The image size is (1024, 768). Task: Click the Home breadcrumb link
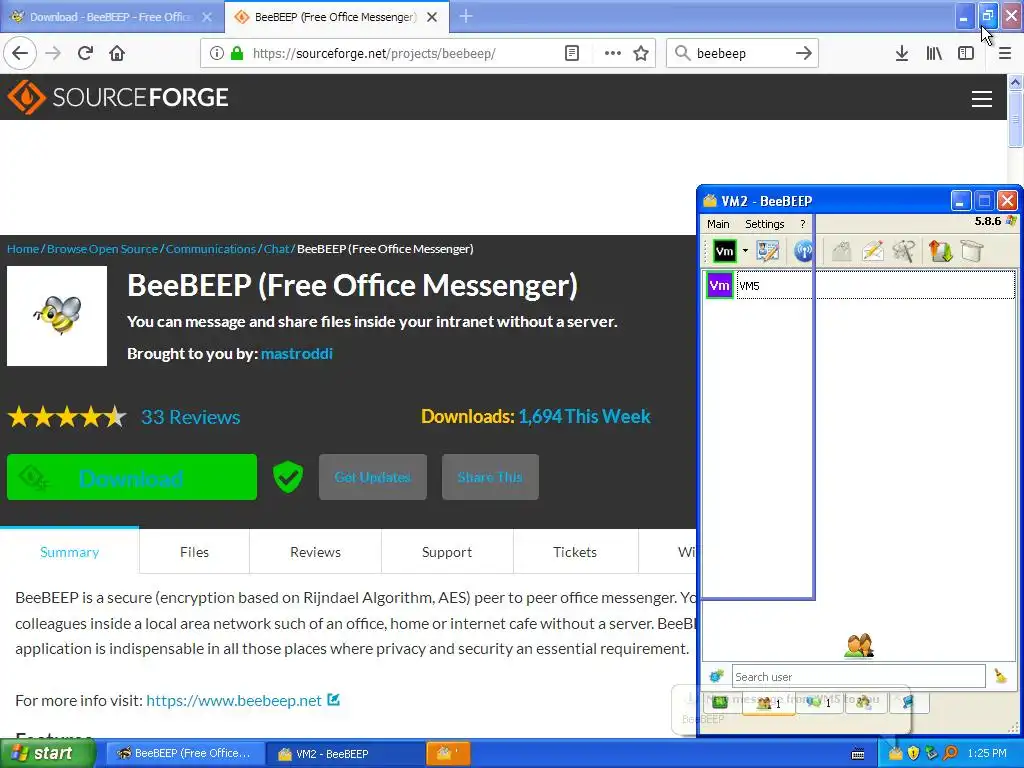(x=23, y=249)
